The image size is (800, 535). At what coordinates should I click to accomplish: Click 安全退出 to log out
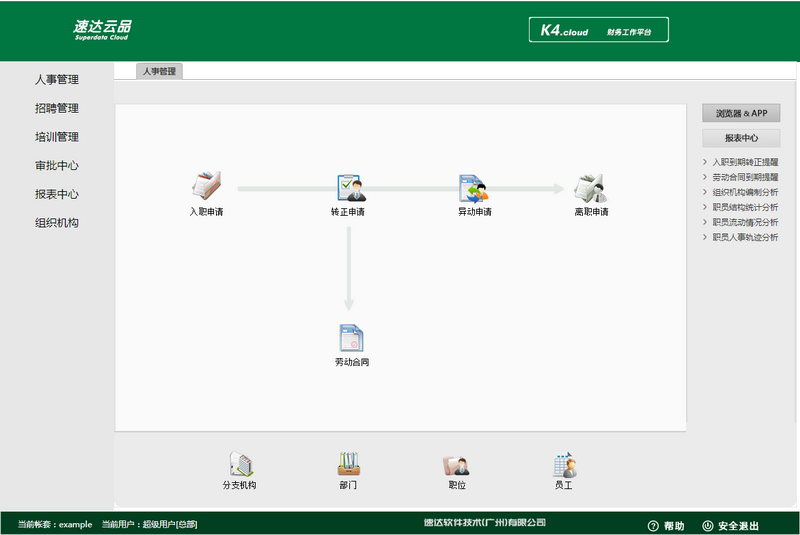(731, 525)
